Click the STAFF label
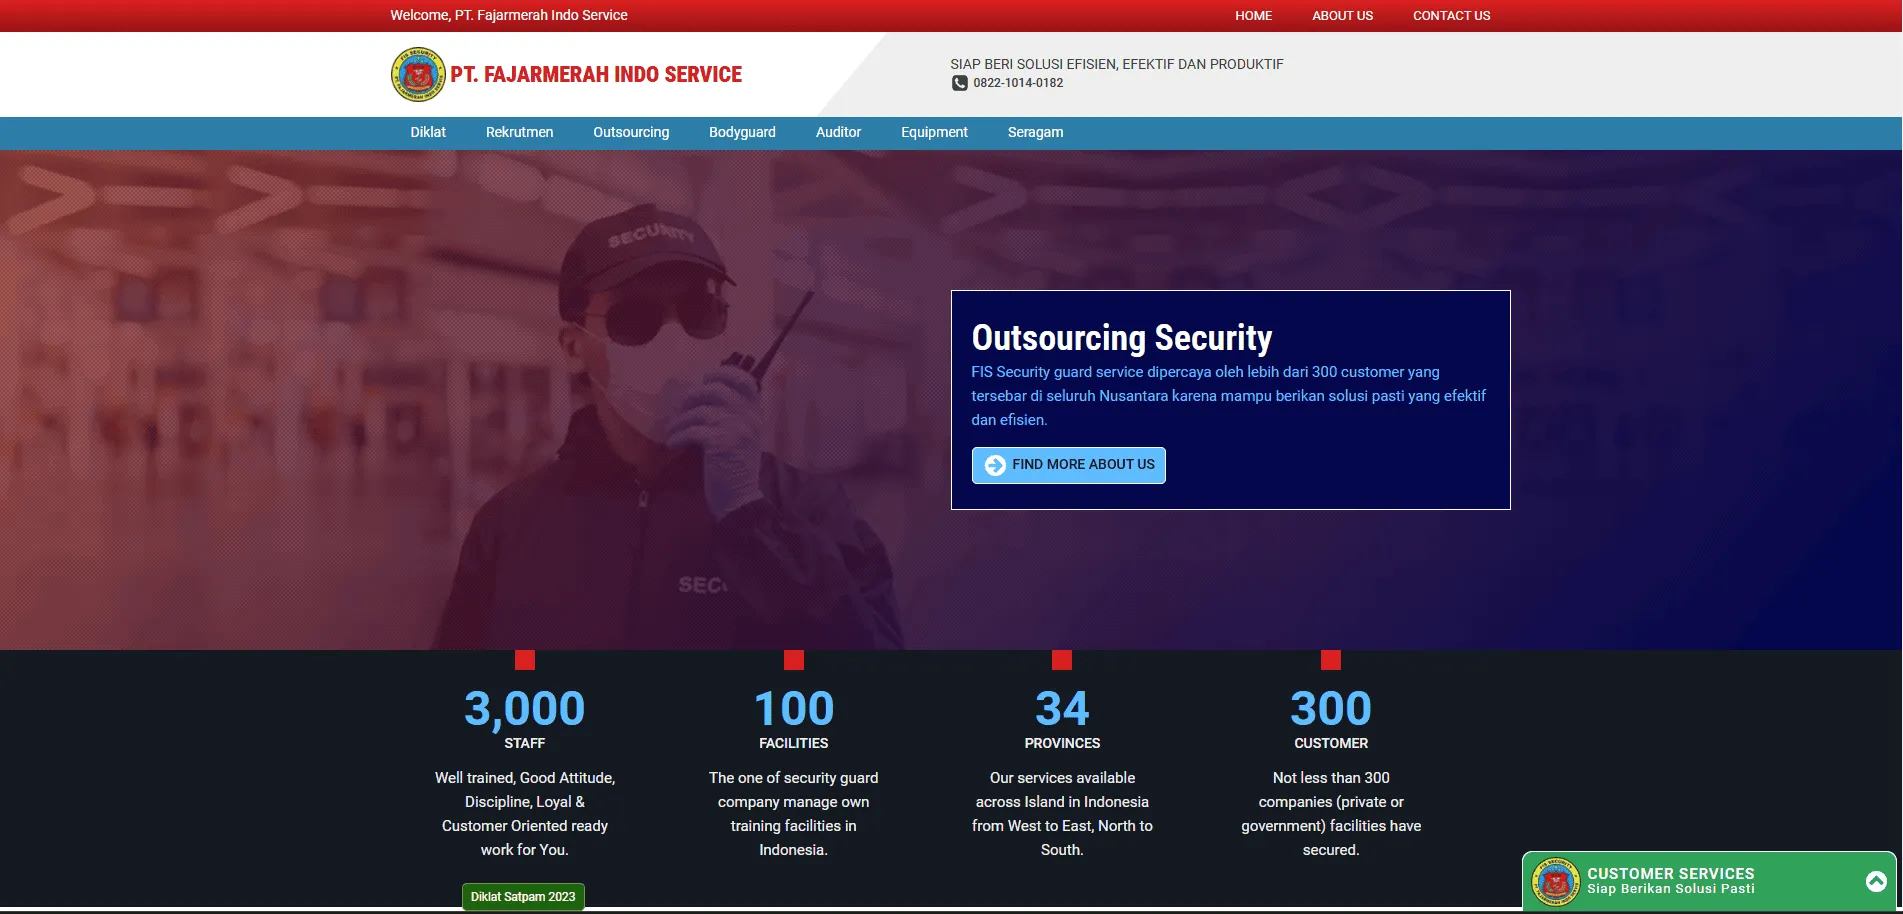 (x=524, y=744)
